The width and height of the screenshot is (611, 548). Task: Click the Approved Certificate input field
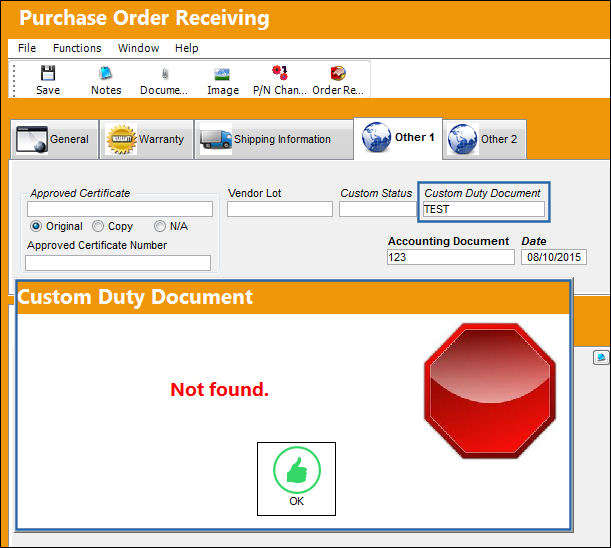pyautogui.click(x=120, y=209)
